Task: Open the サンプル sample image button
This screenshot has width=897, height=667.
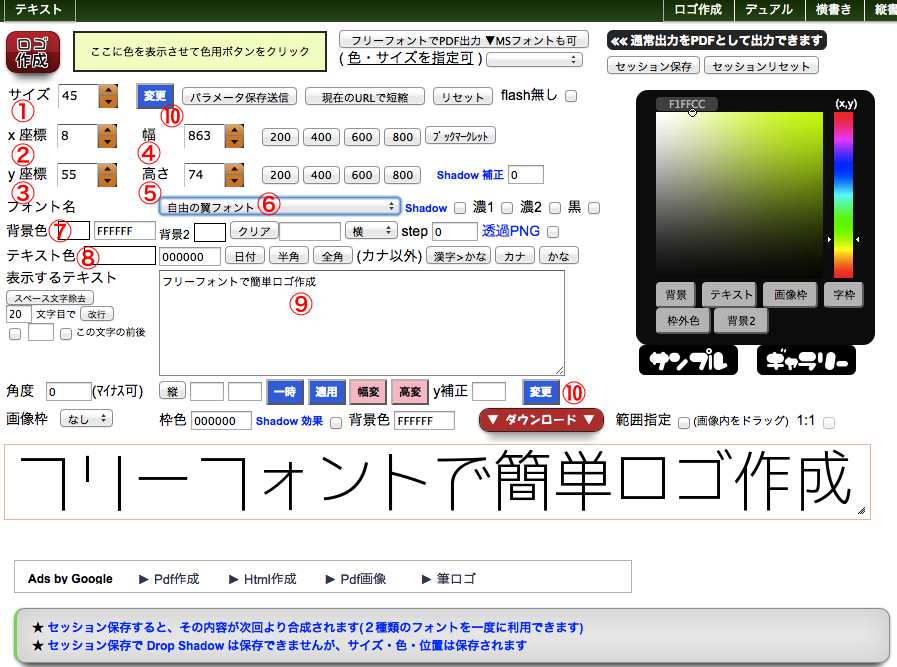Action: 688,360
